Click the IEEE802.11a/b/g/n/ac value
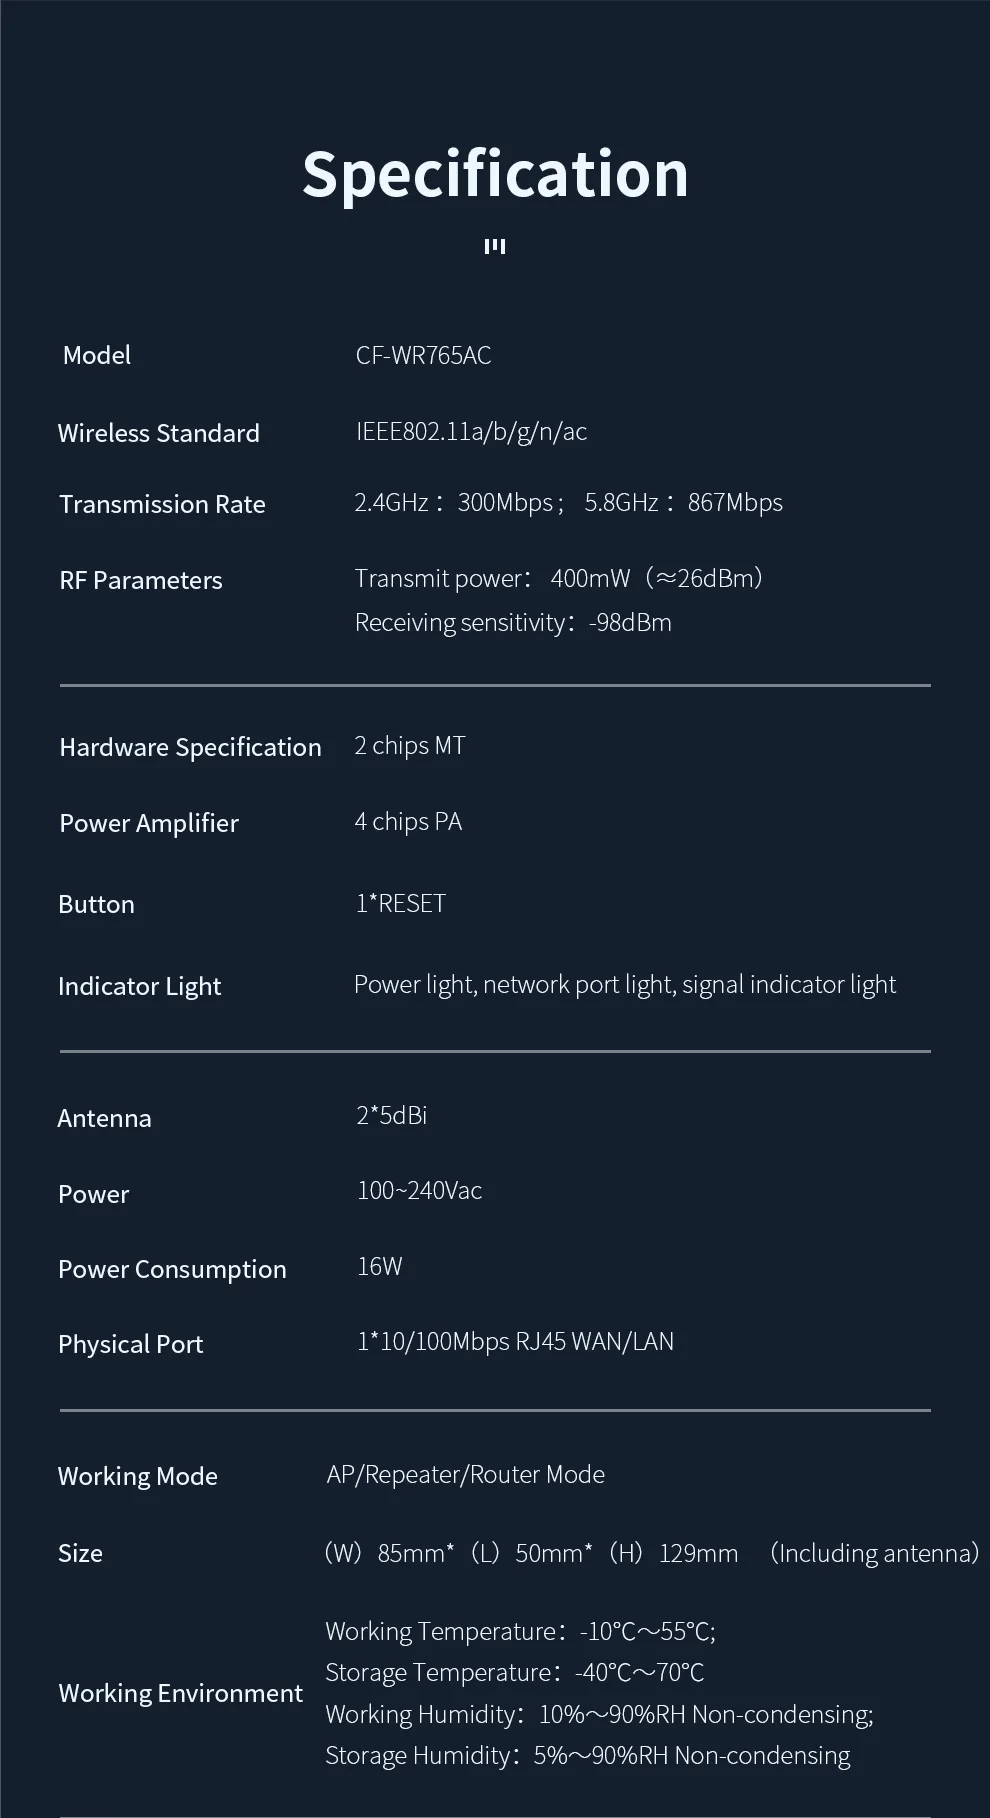 (x=471, y=431)
